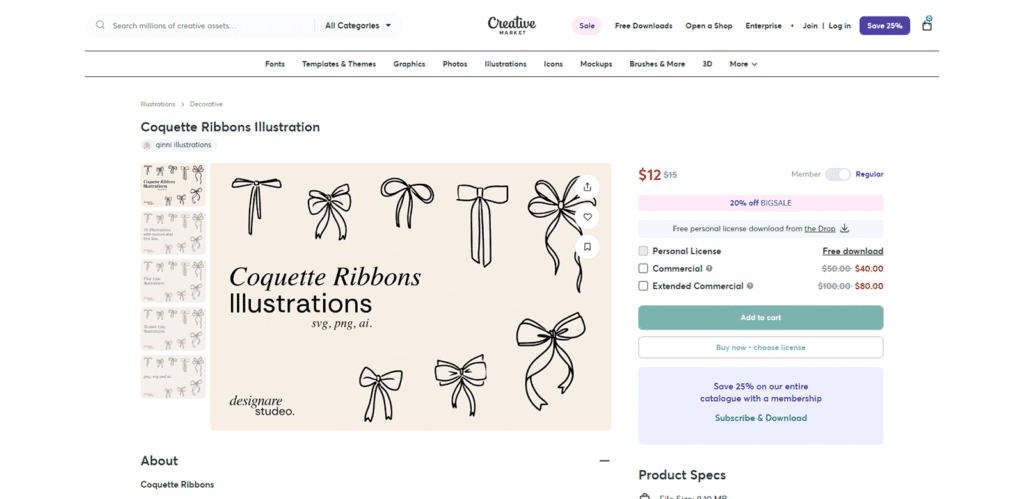Open the All Categories dropdown

(358, 25)
